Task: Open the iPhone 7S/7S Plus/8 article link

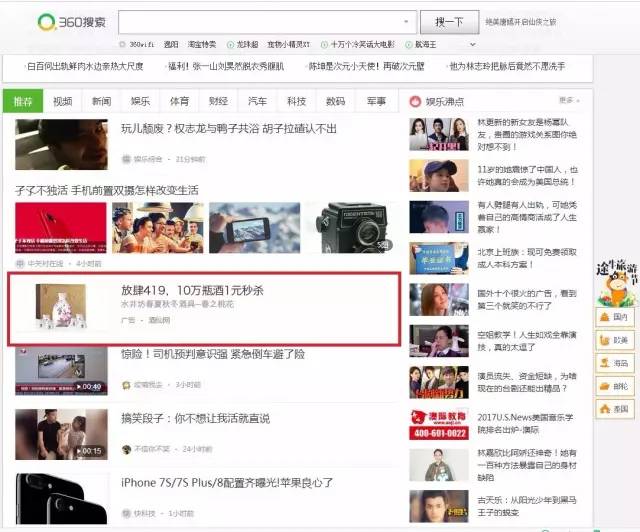Action: 227,483
